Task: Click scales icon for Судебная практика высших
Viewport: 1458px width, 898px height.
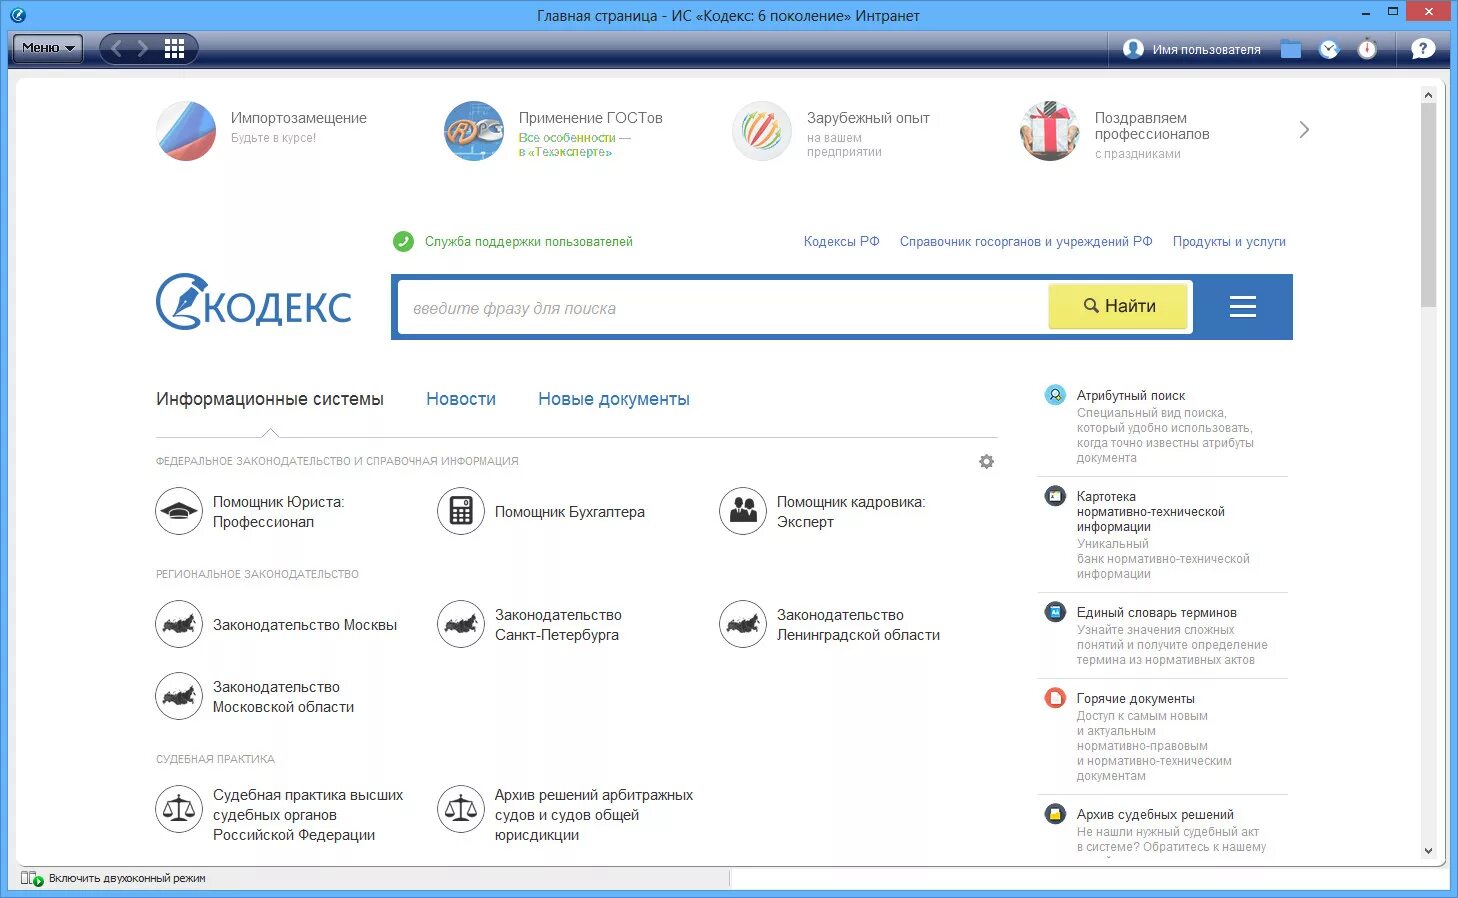Action: click(x=179, y=809)
